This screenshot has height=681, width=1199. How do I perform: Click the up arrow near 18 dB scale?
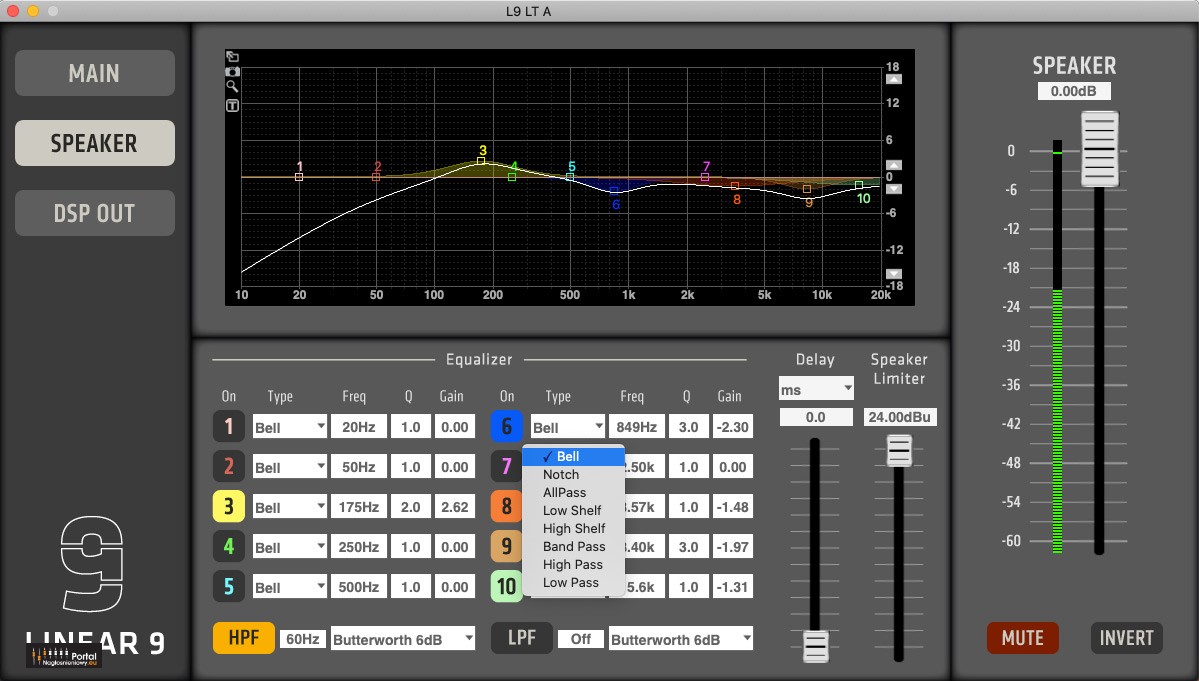pyautogui.click(x=893, y=79)
